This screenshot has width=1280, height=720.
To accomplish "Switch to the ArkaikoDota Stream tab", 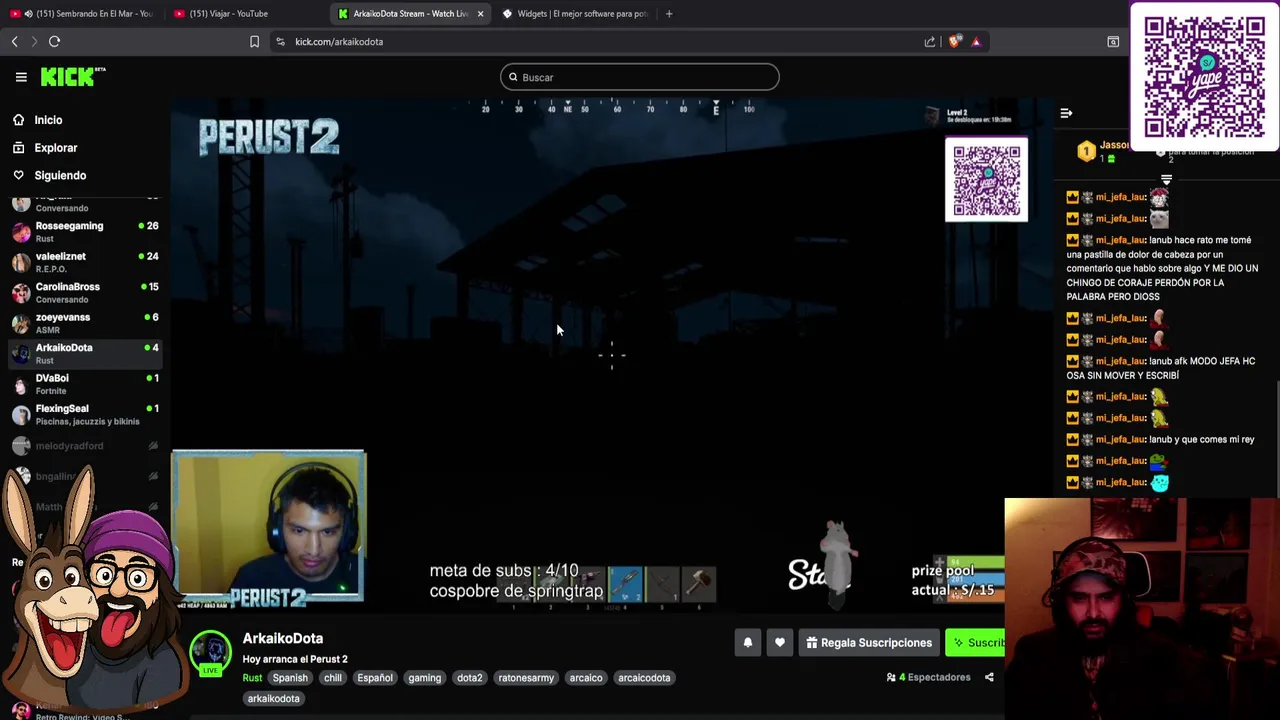I will [410, 14].
